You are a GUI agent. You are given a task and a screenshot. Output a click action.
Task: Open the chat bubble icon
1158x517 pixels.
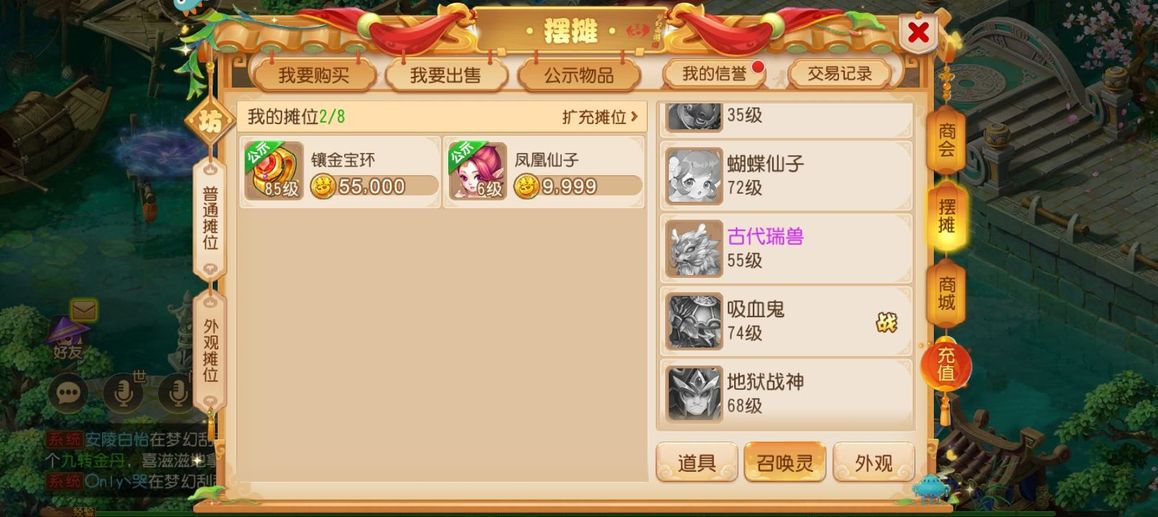click(x=68, y=394)
